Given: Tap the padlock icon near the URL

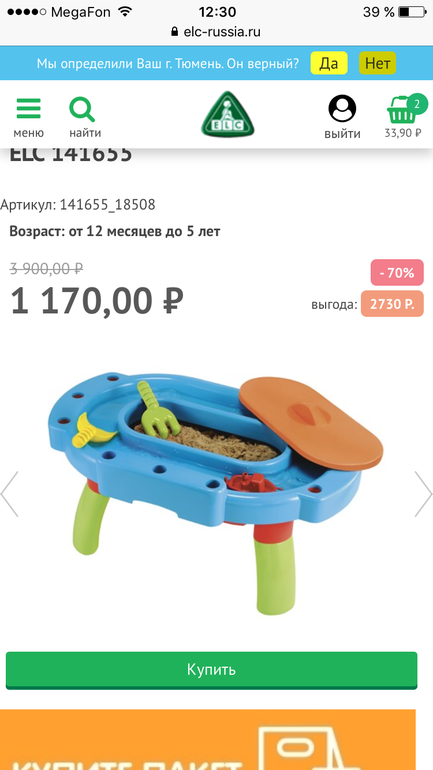Looking at the screenshot, I should [174, 32].
